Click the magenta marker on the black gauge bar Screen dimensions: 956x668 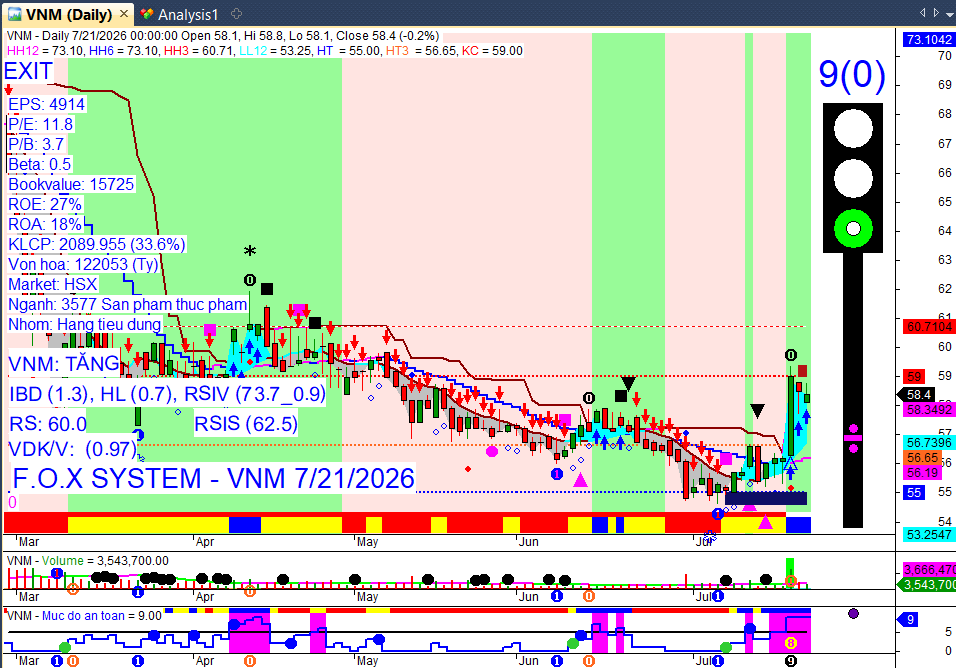click(x=853, y=438)
